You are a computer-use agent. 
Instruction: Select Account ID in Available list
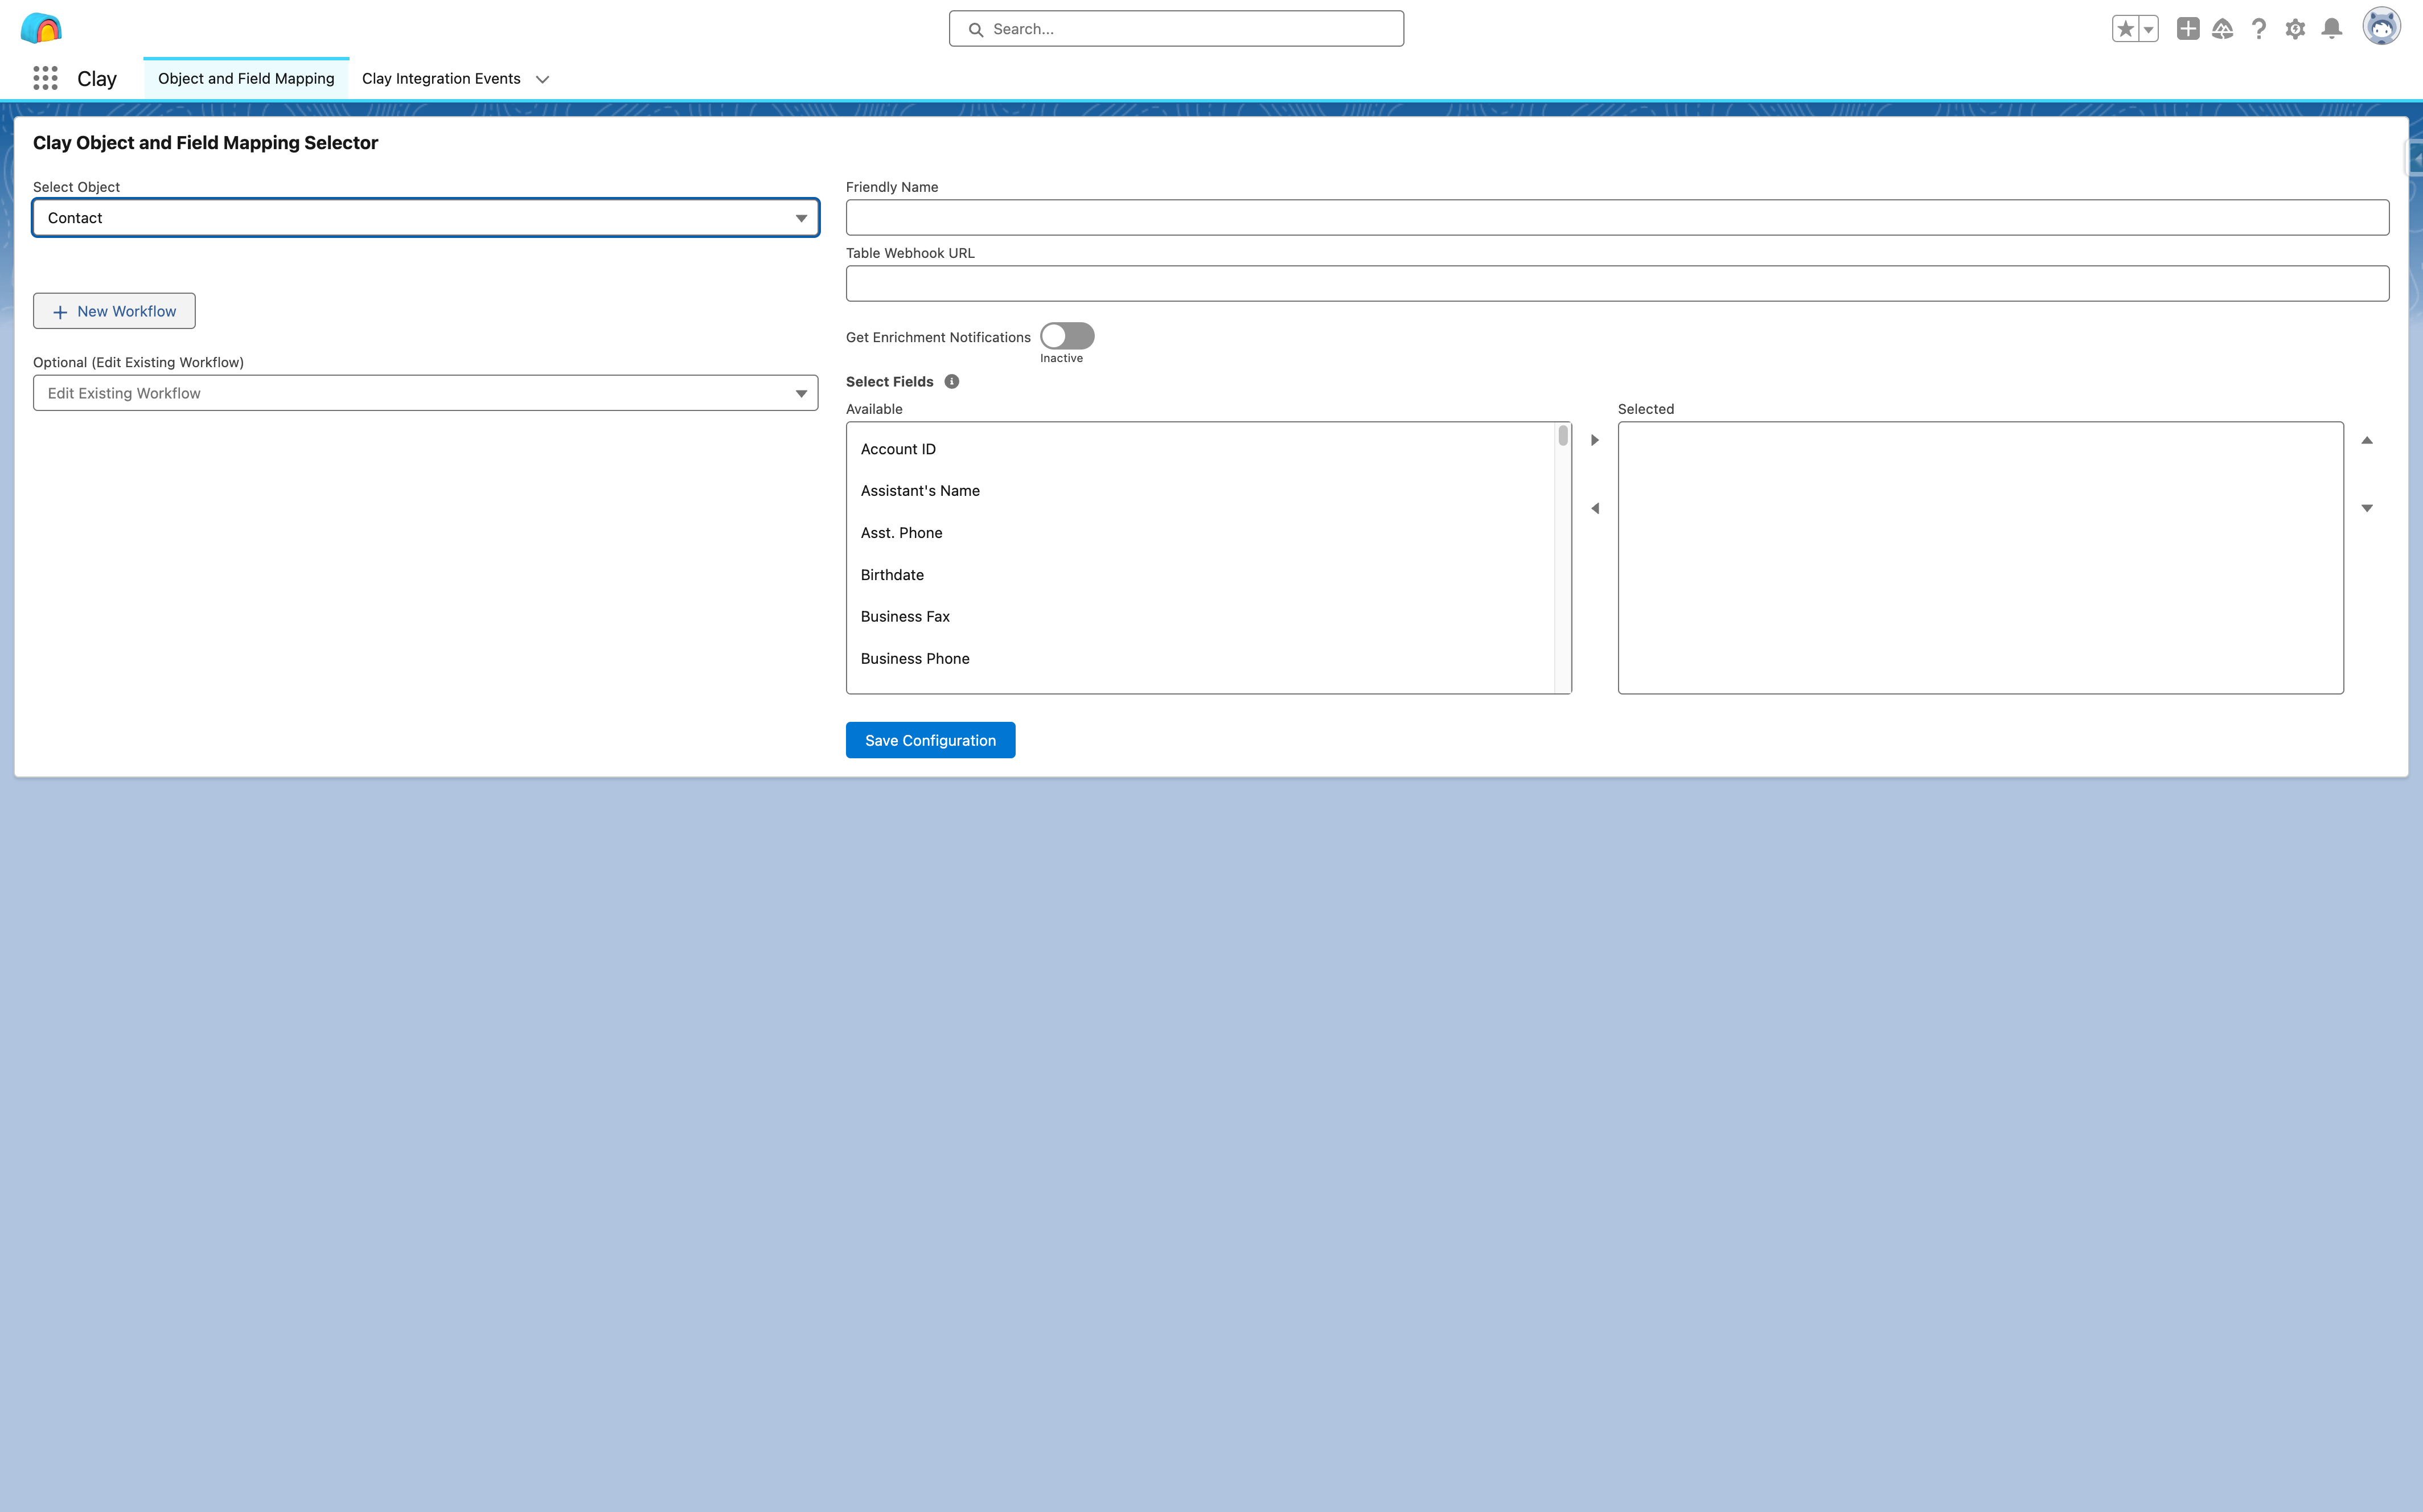click(1201, 449)
